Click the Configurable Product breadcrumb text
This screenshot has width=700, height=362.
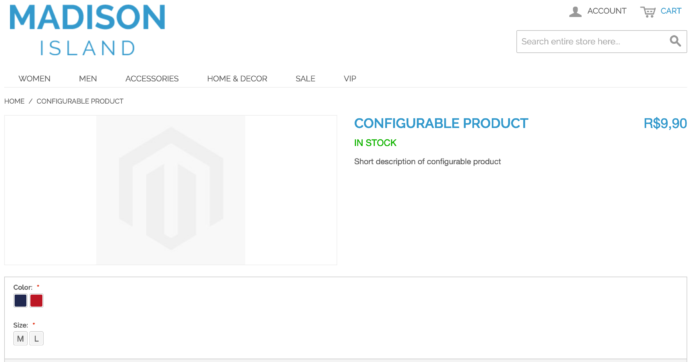coord(80,101)
